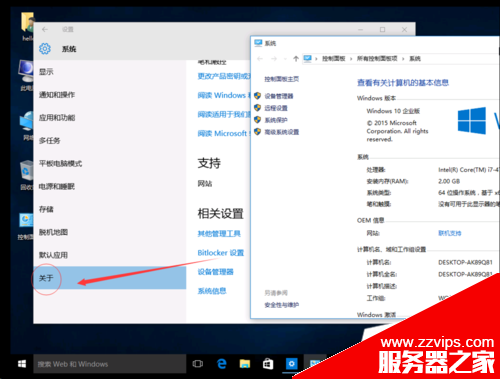500x379 pixels.
Task: Click 2.00 GB RAM value
Action: (449, 181)
